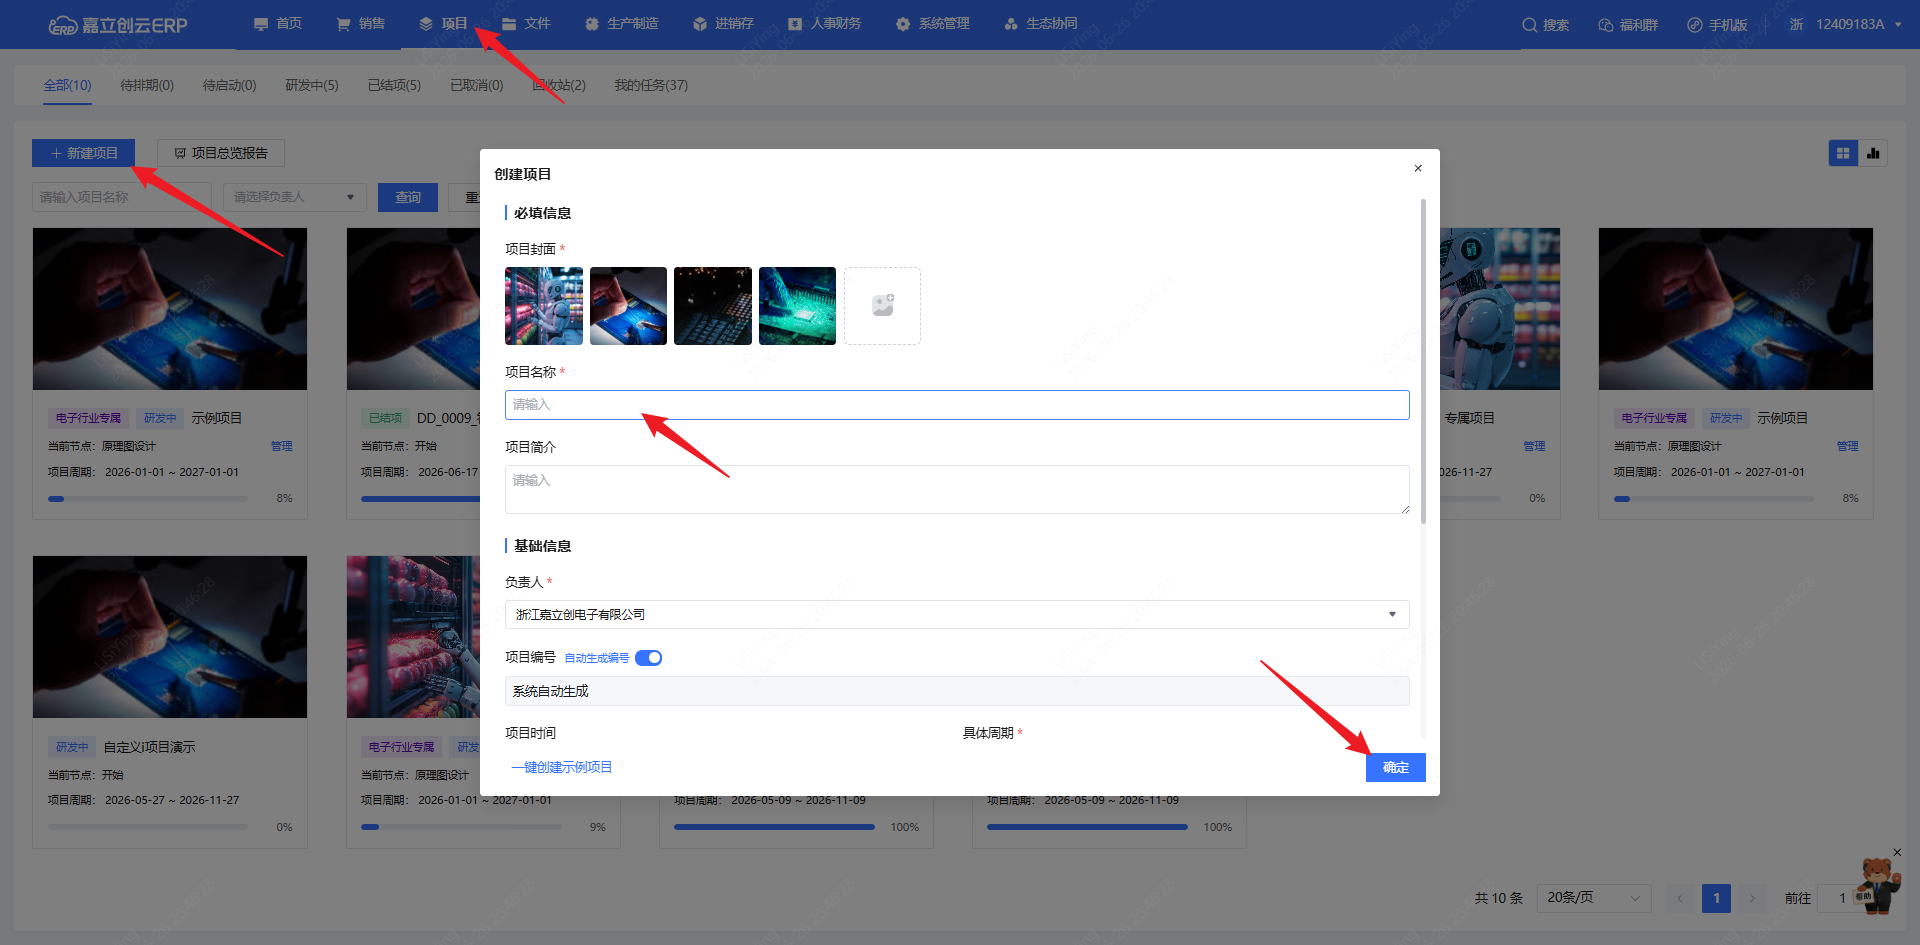Click the 系统自动生成 project number field

pyautogui.click(x=957, y=691)
